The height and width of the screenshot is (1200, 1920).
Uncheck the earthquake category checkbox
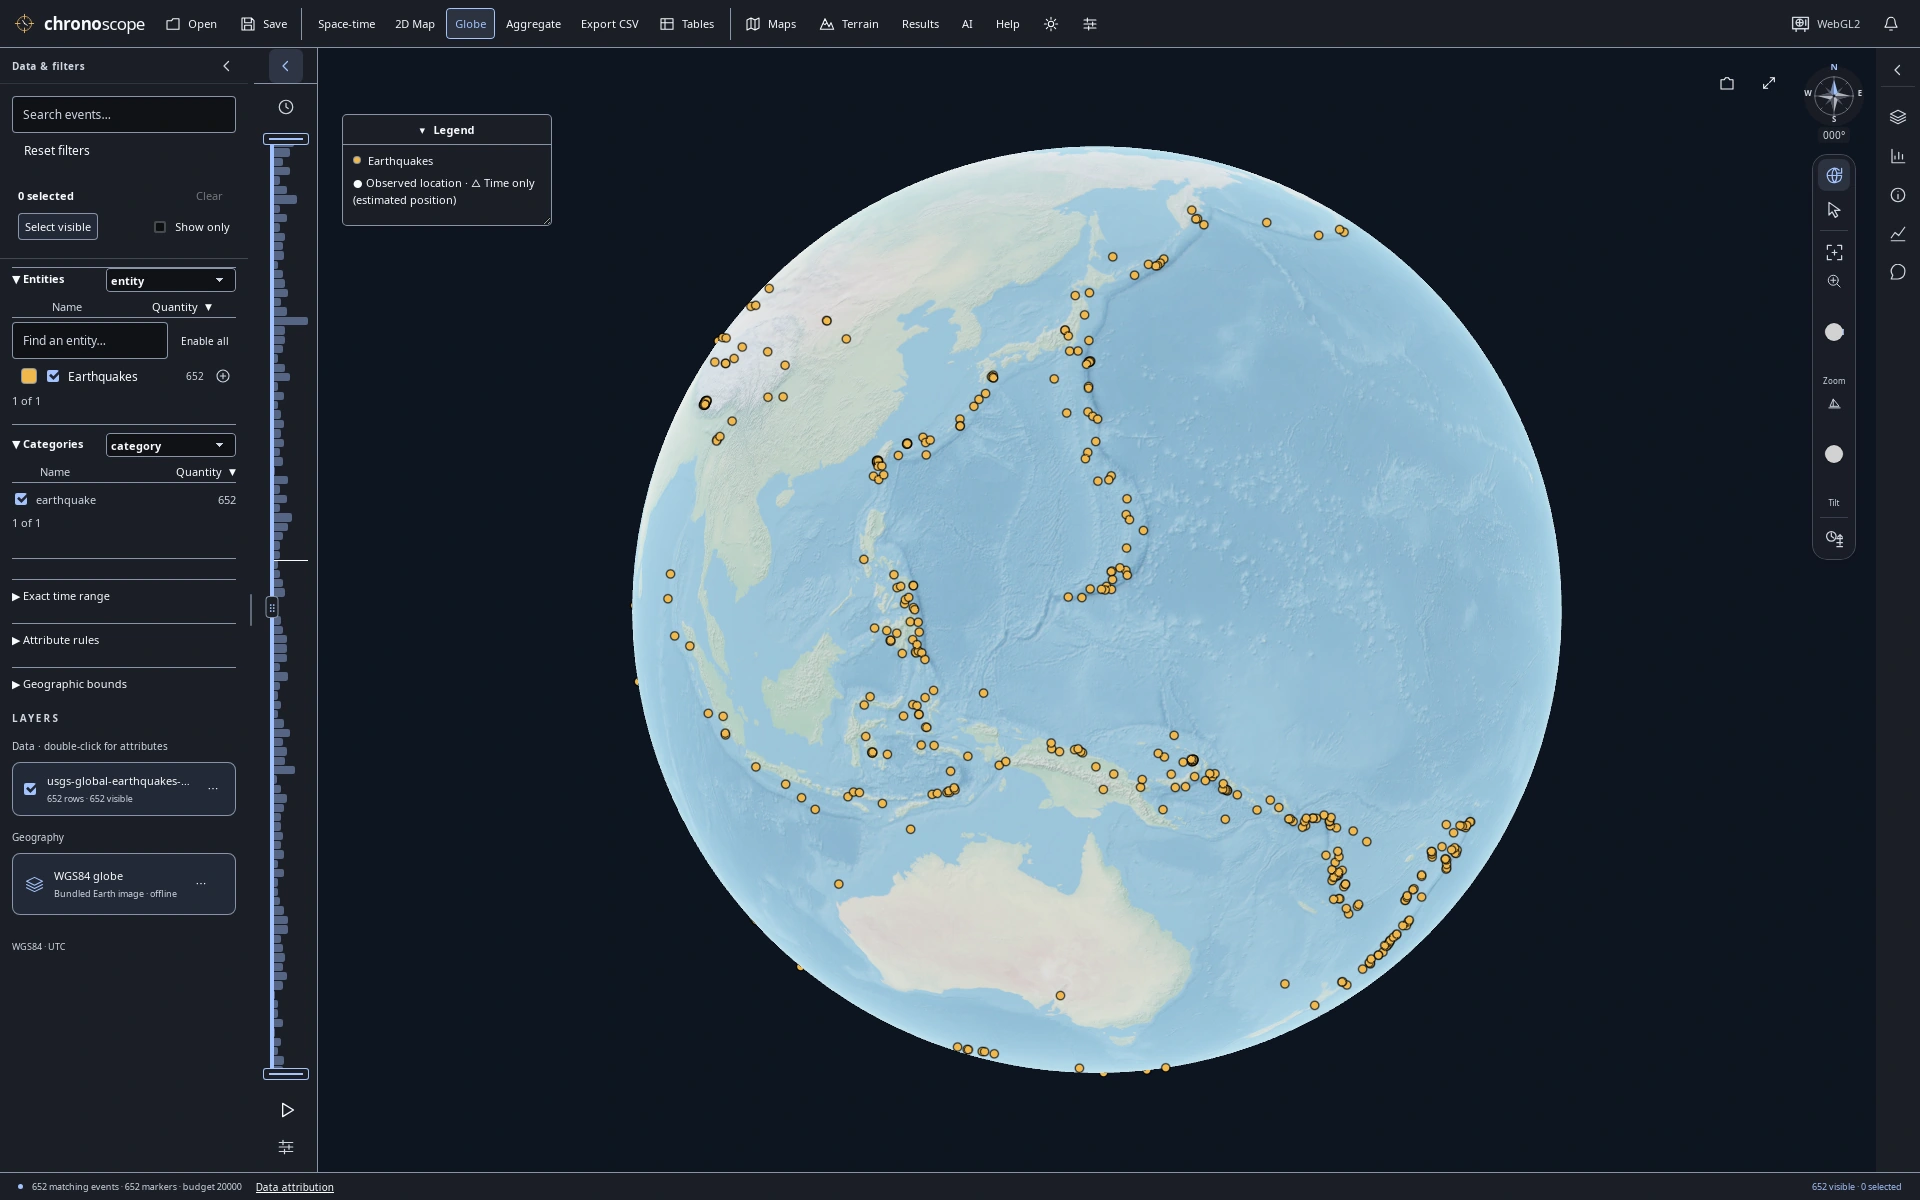coord(21,499)
